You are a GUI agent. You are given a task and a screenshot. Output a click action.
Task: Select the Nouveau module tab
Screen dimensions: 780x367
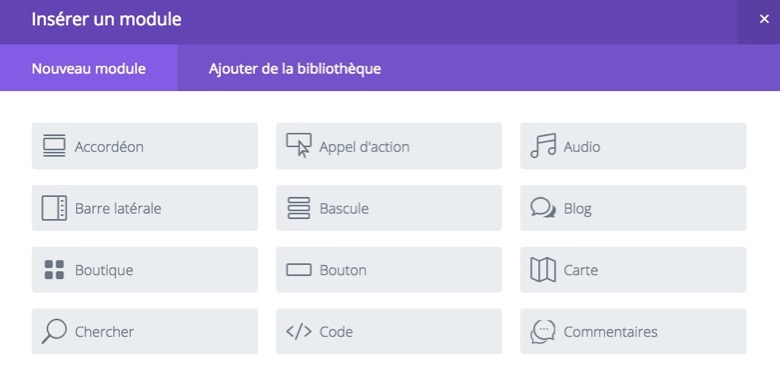click(89, 68)
